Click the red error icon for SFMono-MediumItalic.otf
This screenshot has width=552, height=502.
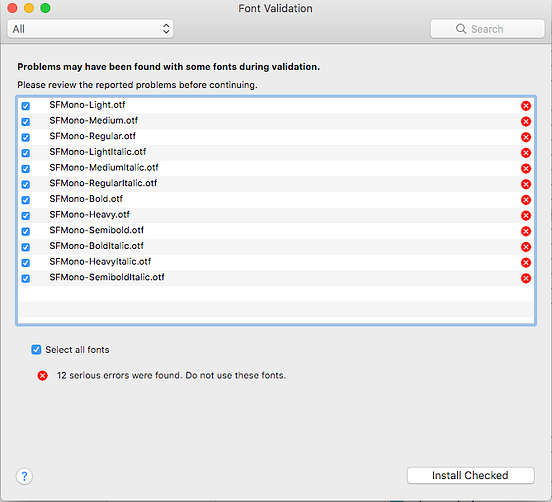pyautogui.click(x=526, y=169)
